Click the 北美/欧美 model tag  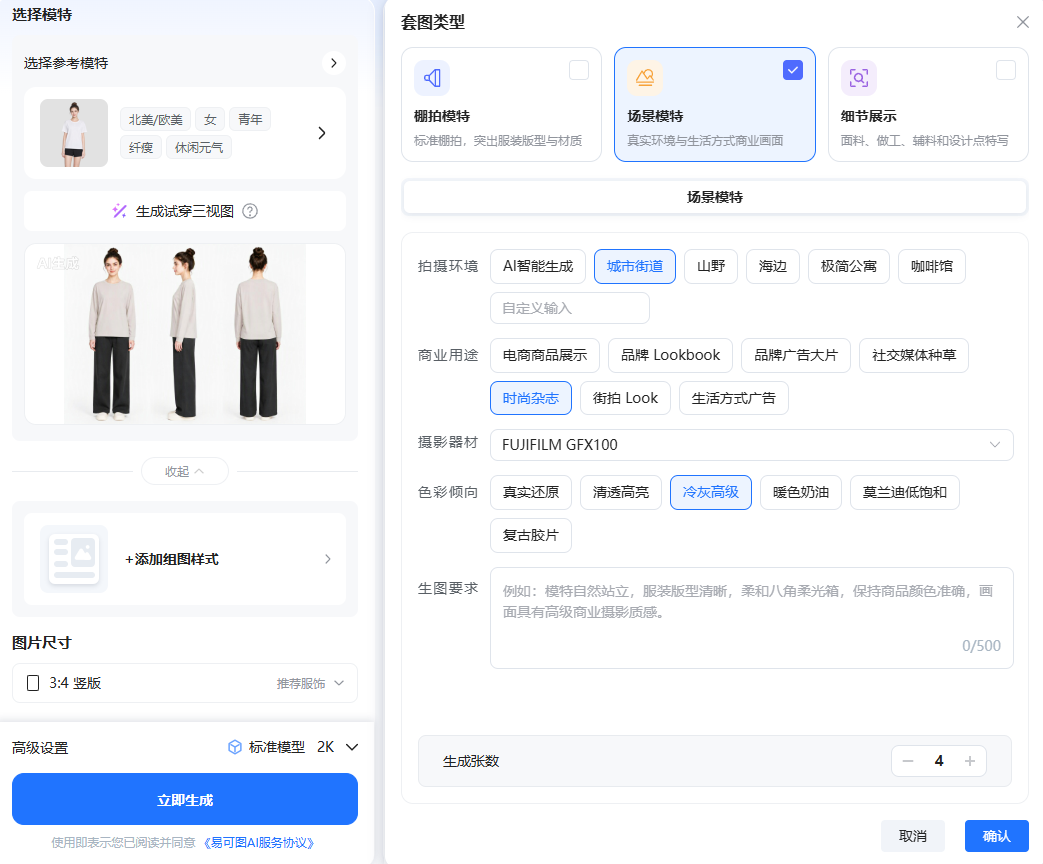(x=156, y=120)
